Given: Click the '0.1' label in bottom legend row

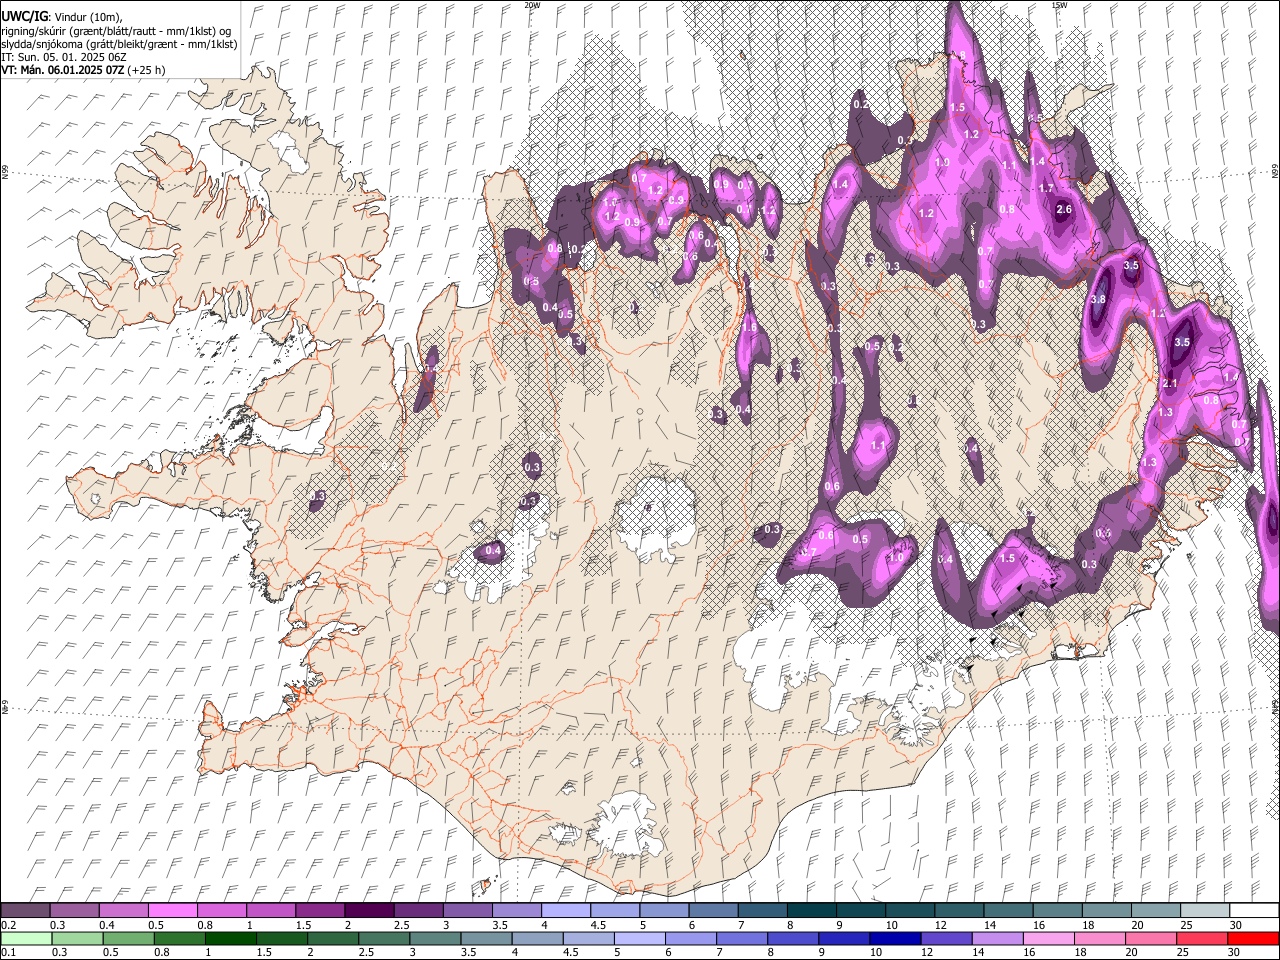Looking at the screenshot, I should click(7, 952).
